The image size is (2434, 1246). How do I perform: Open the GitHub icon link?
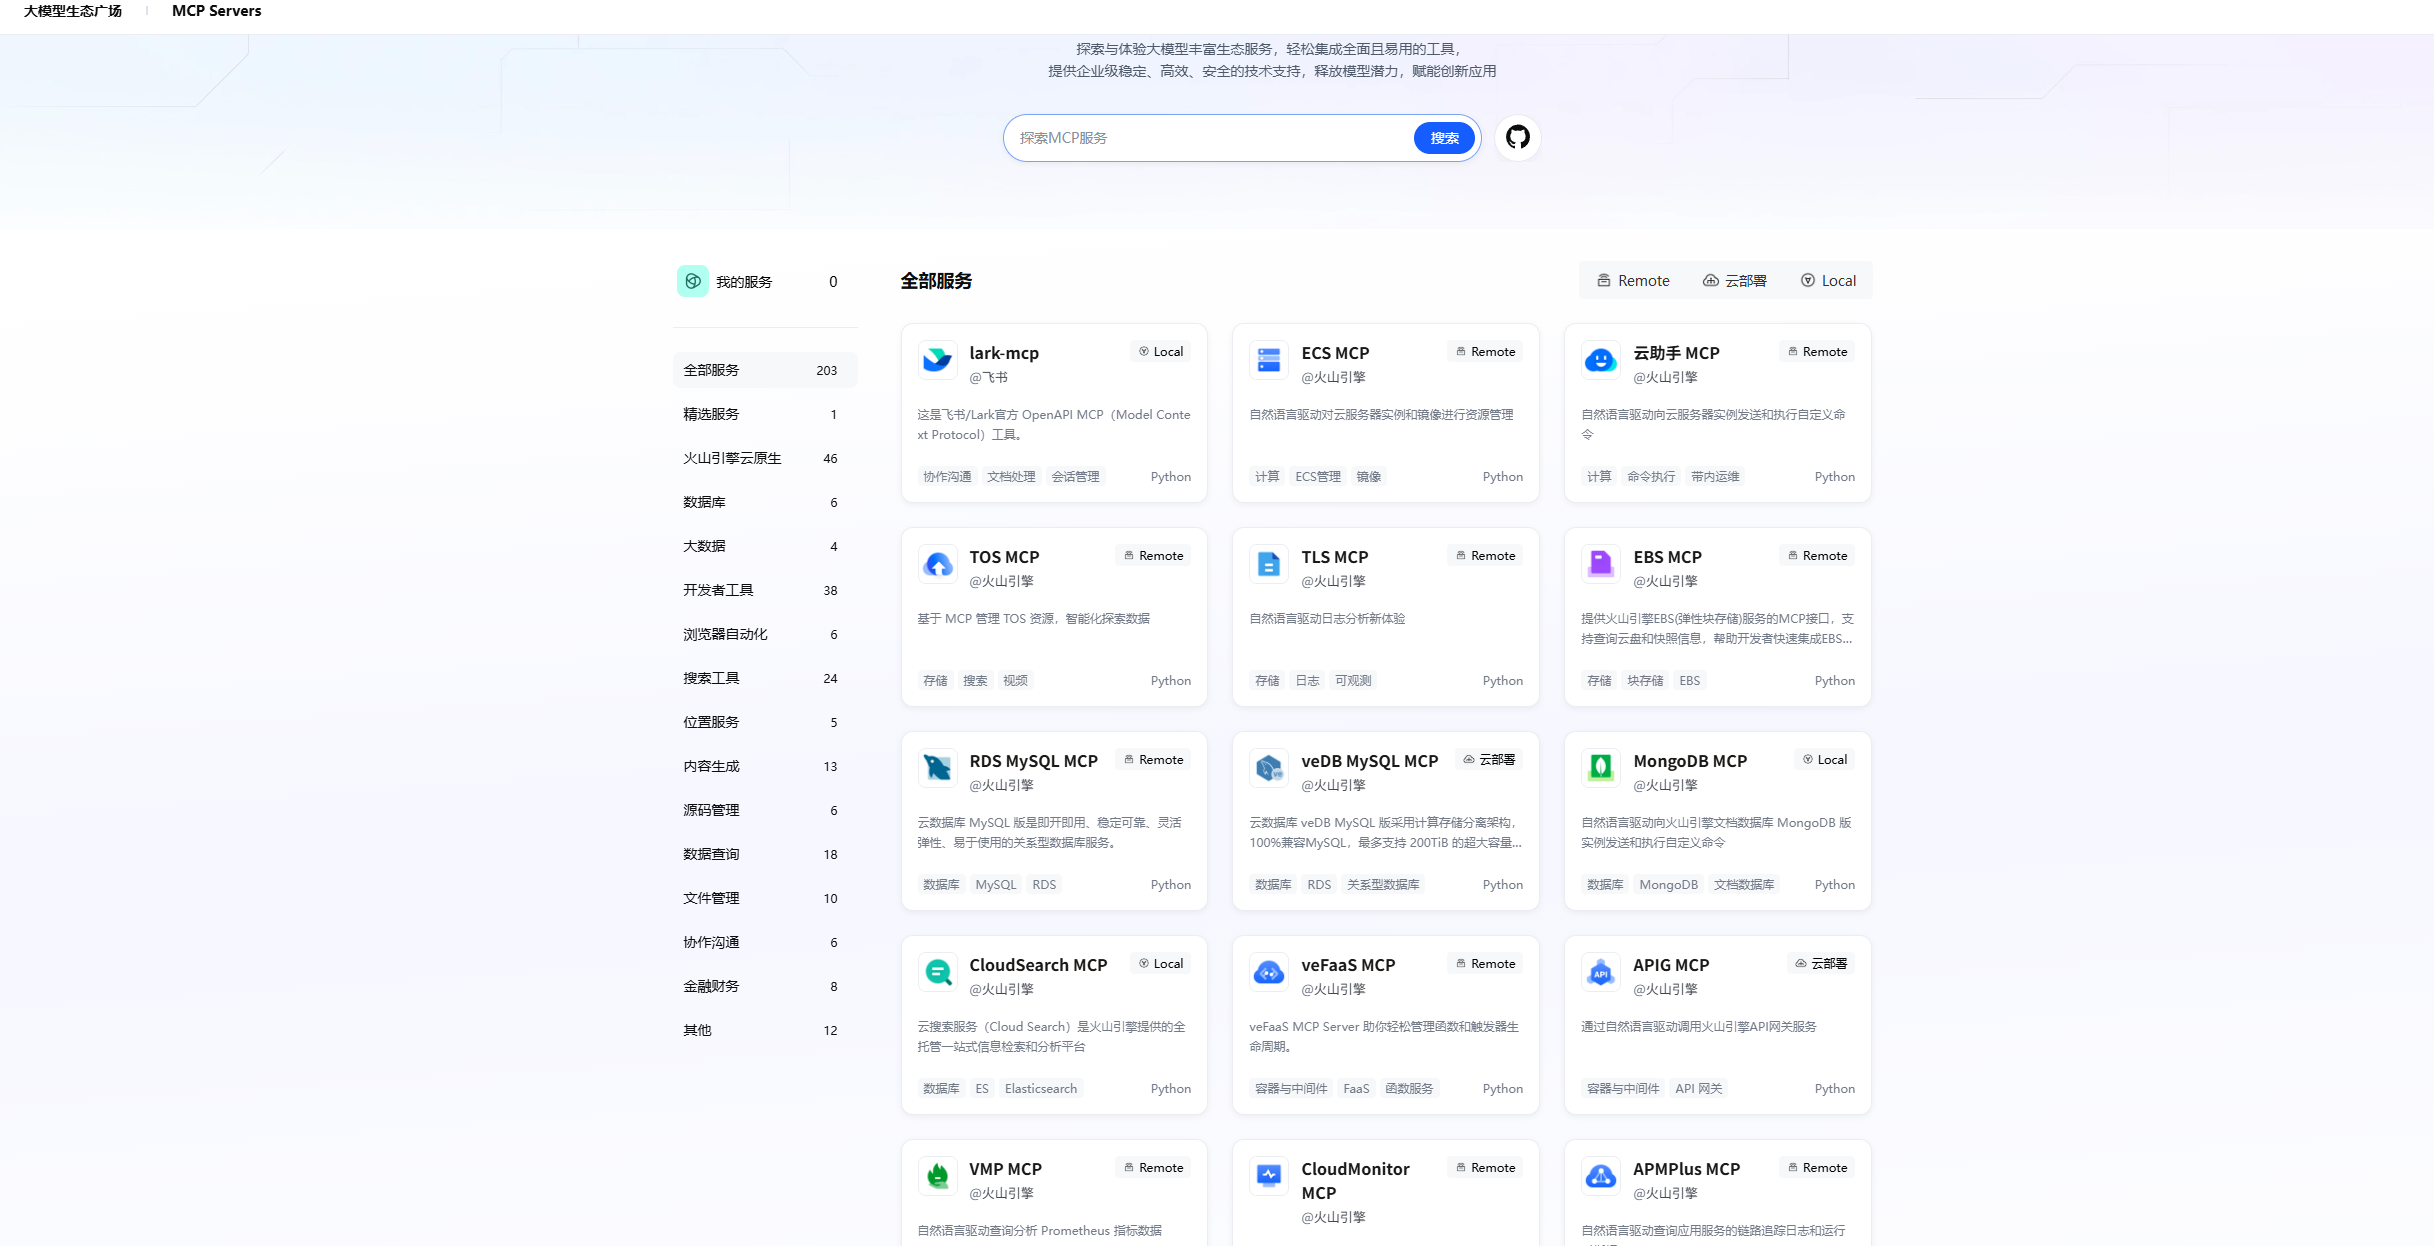1517,137
